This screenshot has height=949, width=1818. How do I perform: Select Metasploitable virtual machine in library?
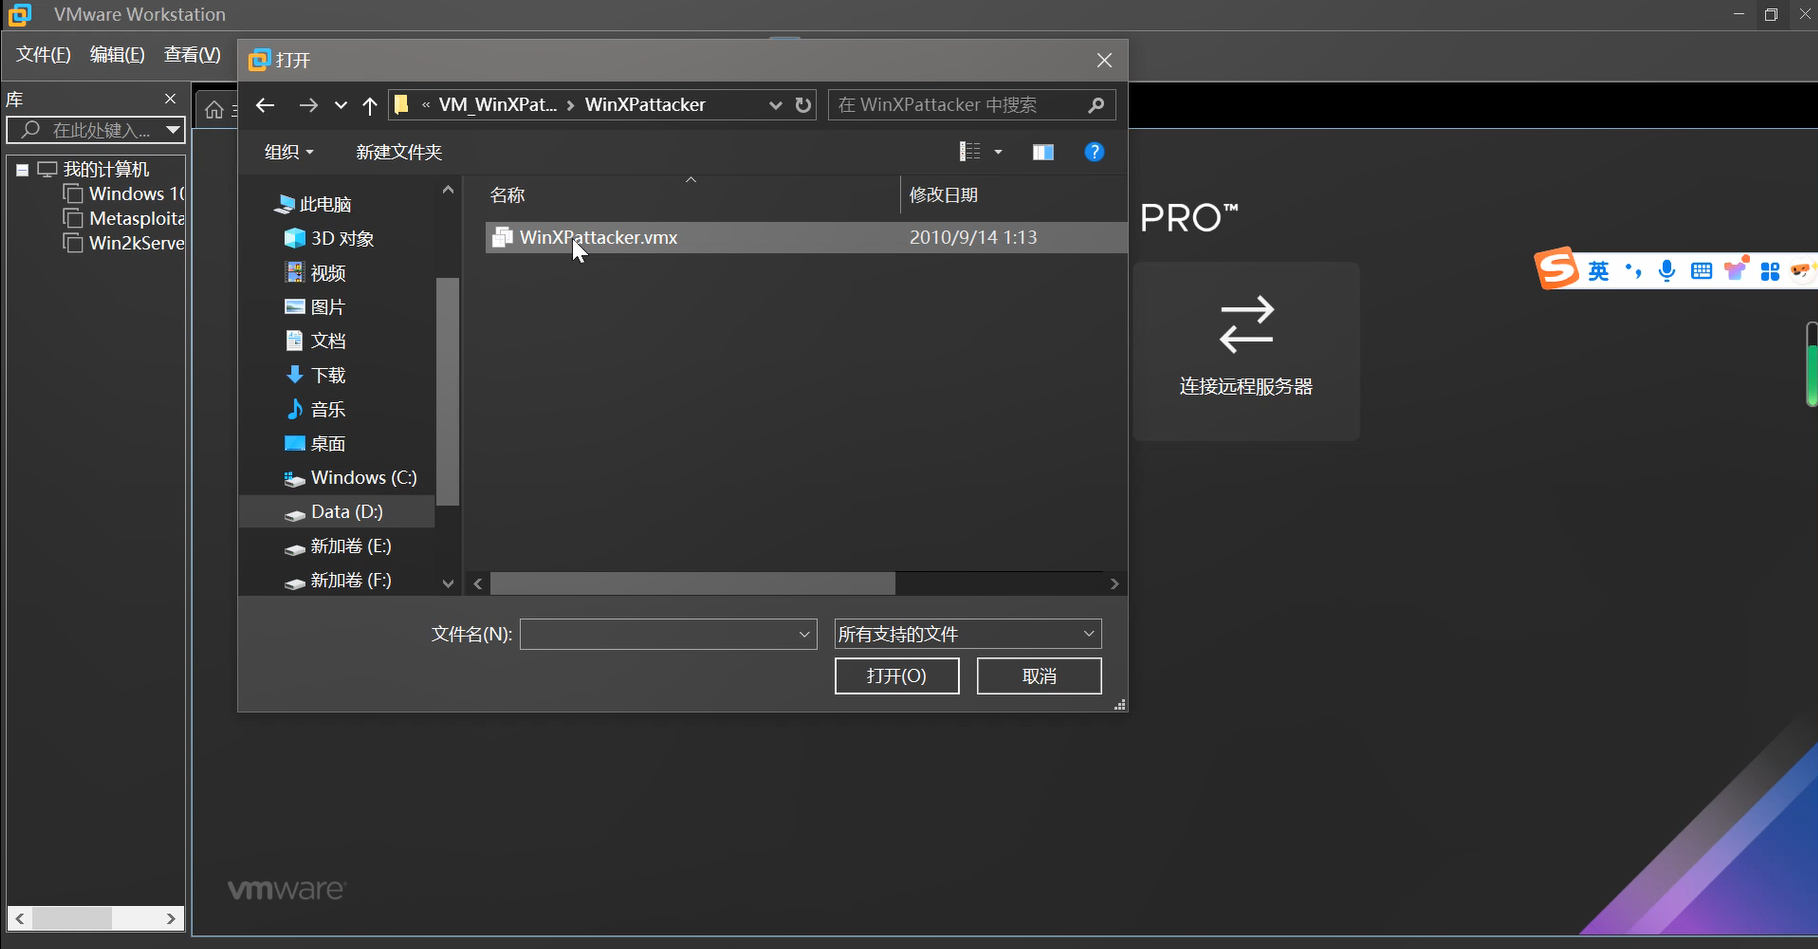click(x=124, y=218)
